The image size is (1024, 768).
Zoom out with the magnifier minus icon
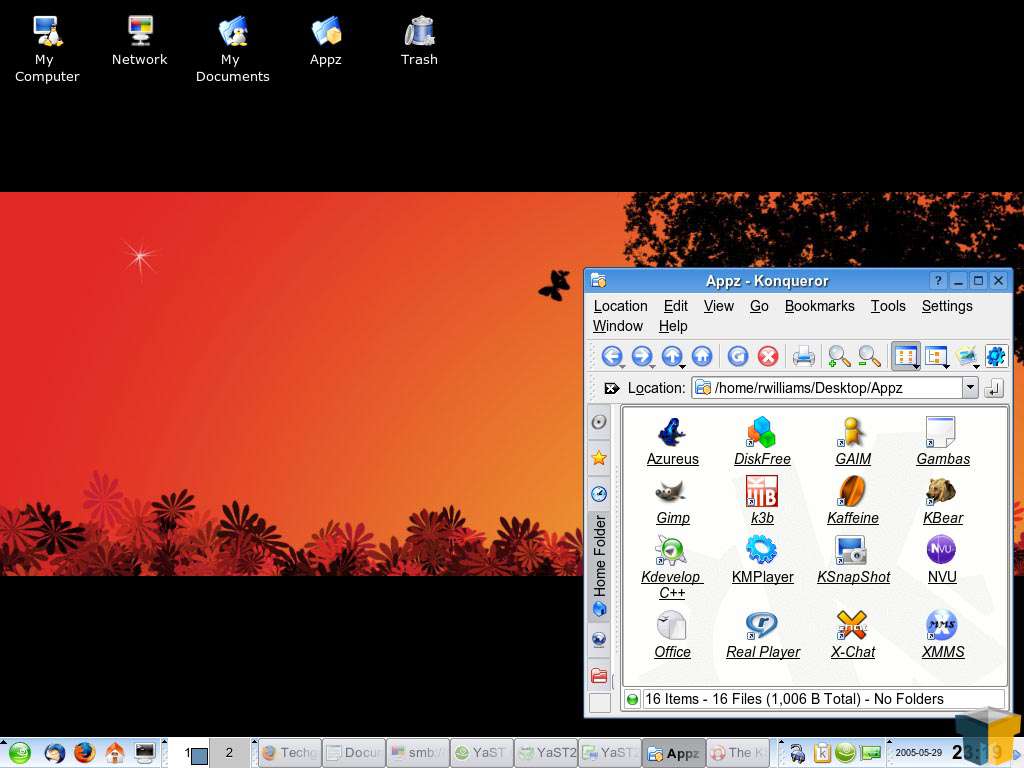tap(869, 356)
